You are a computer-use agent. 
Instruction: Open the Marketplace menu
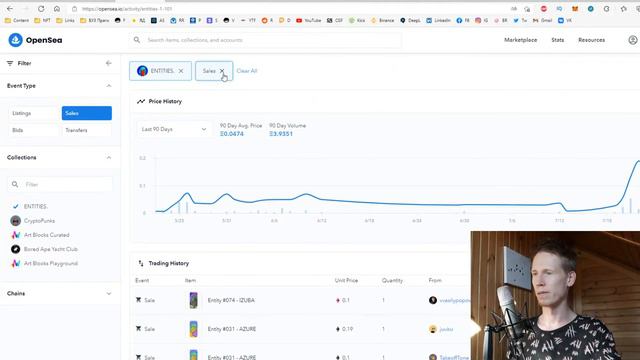pyautogui.click(x=520, y=40)
